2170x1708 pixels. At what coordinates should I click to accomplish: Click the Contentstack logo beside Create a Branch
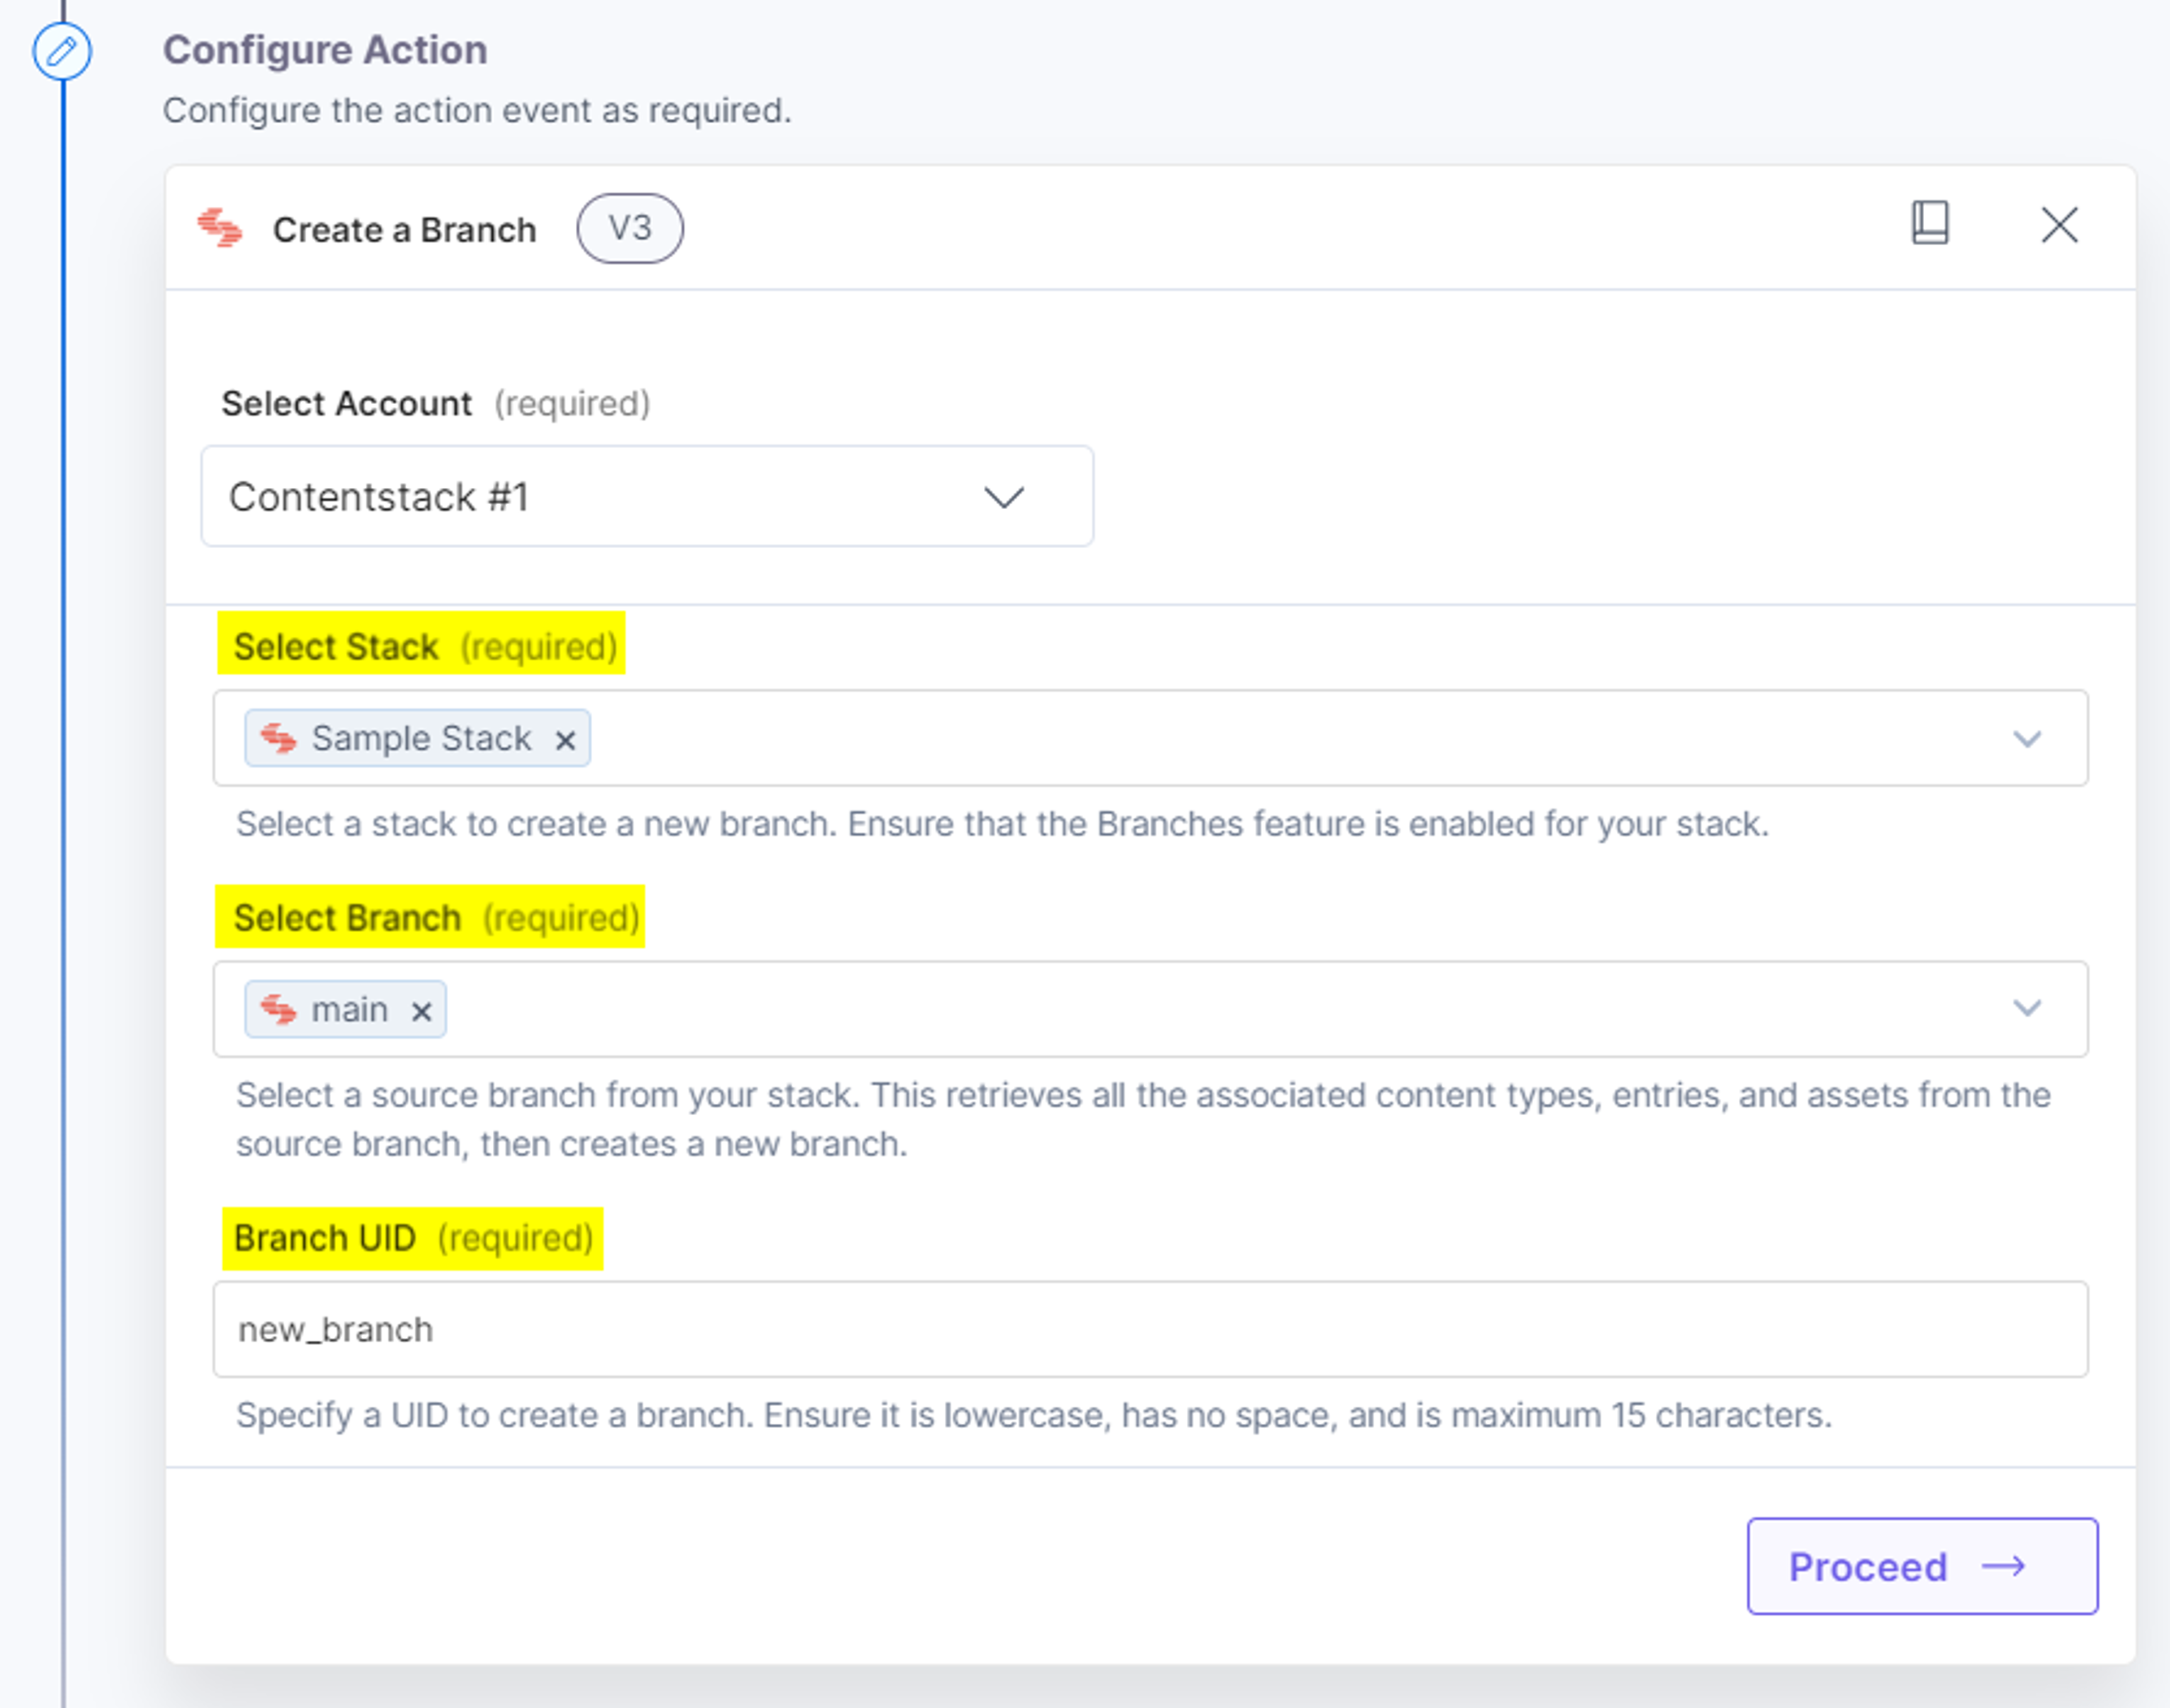(220, 228)
